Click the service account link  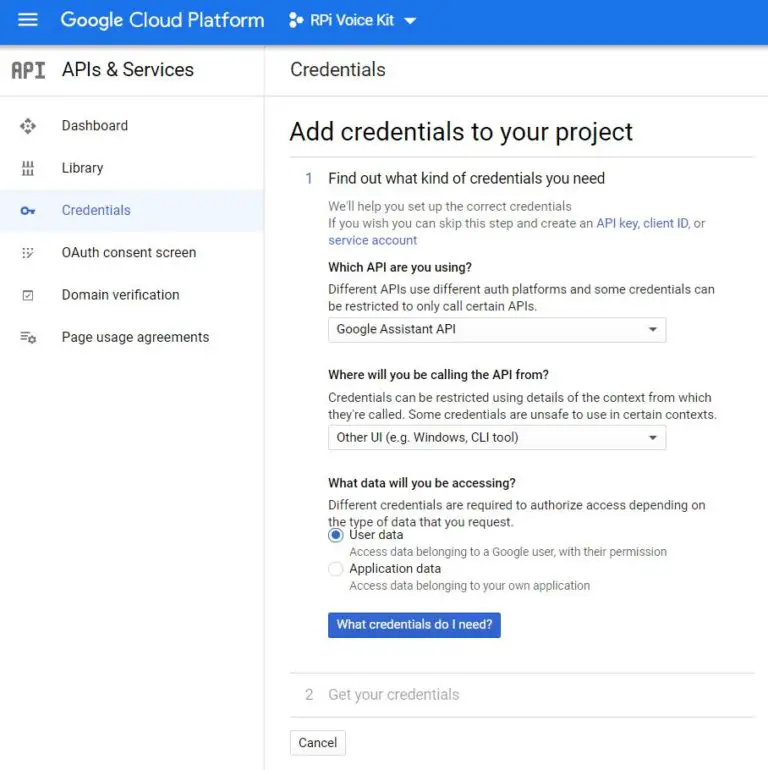pos(372,240)
